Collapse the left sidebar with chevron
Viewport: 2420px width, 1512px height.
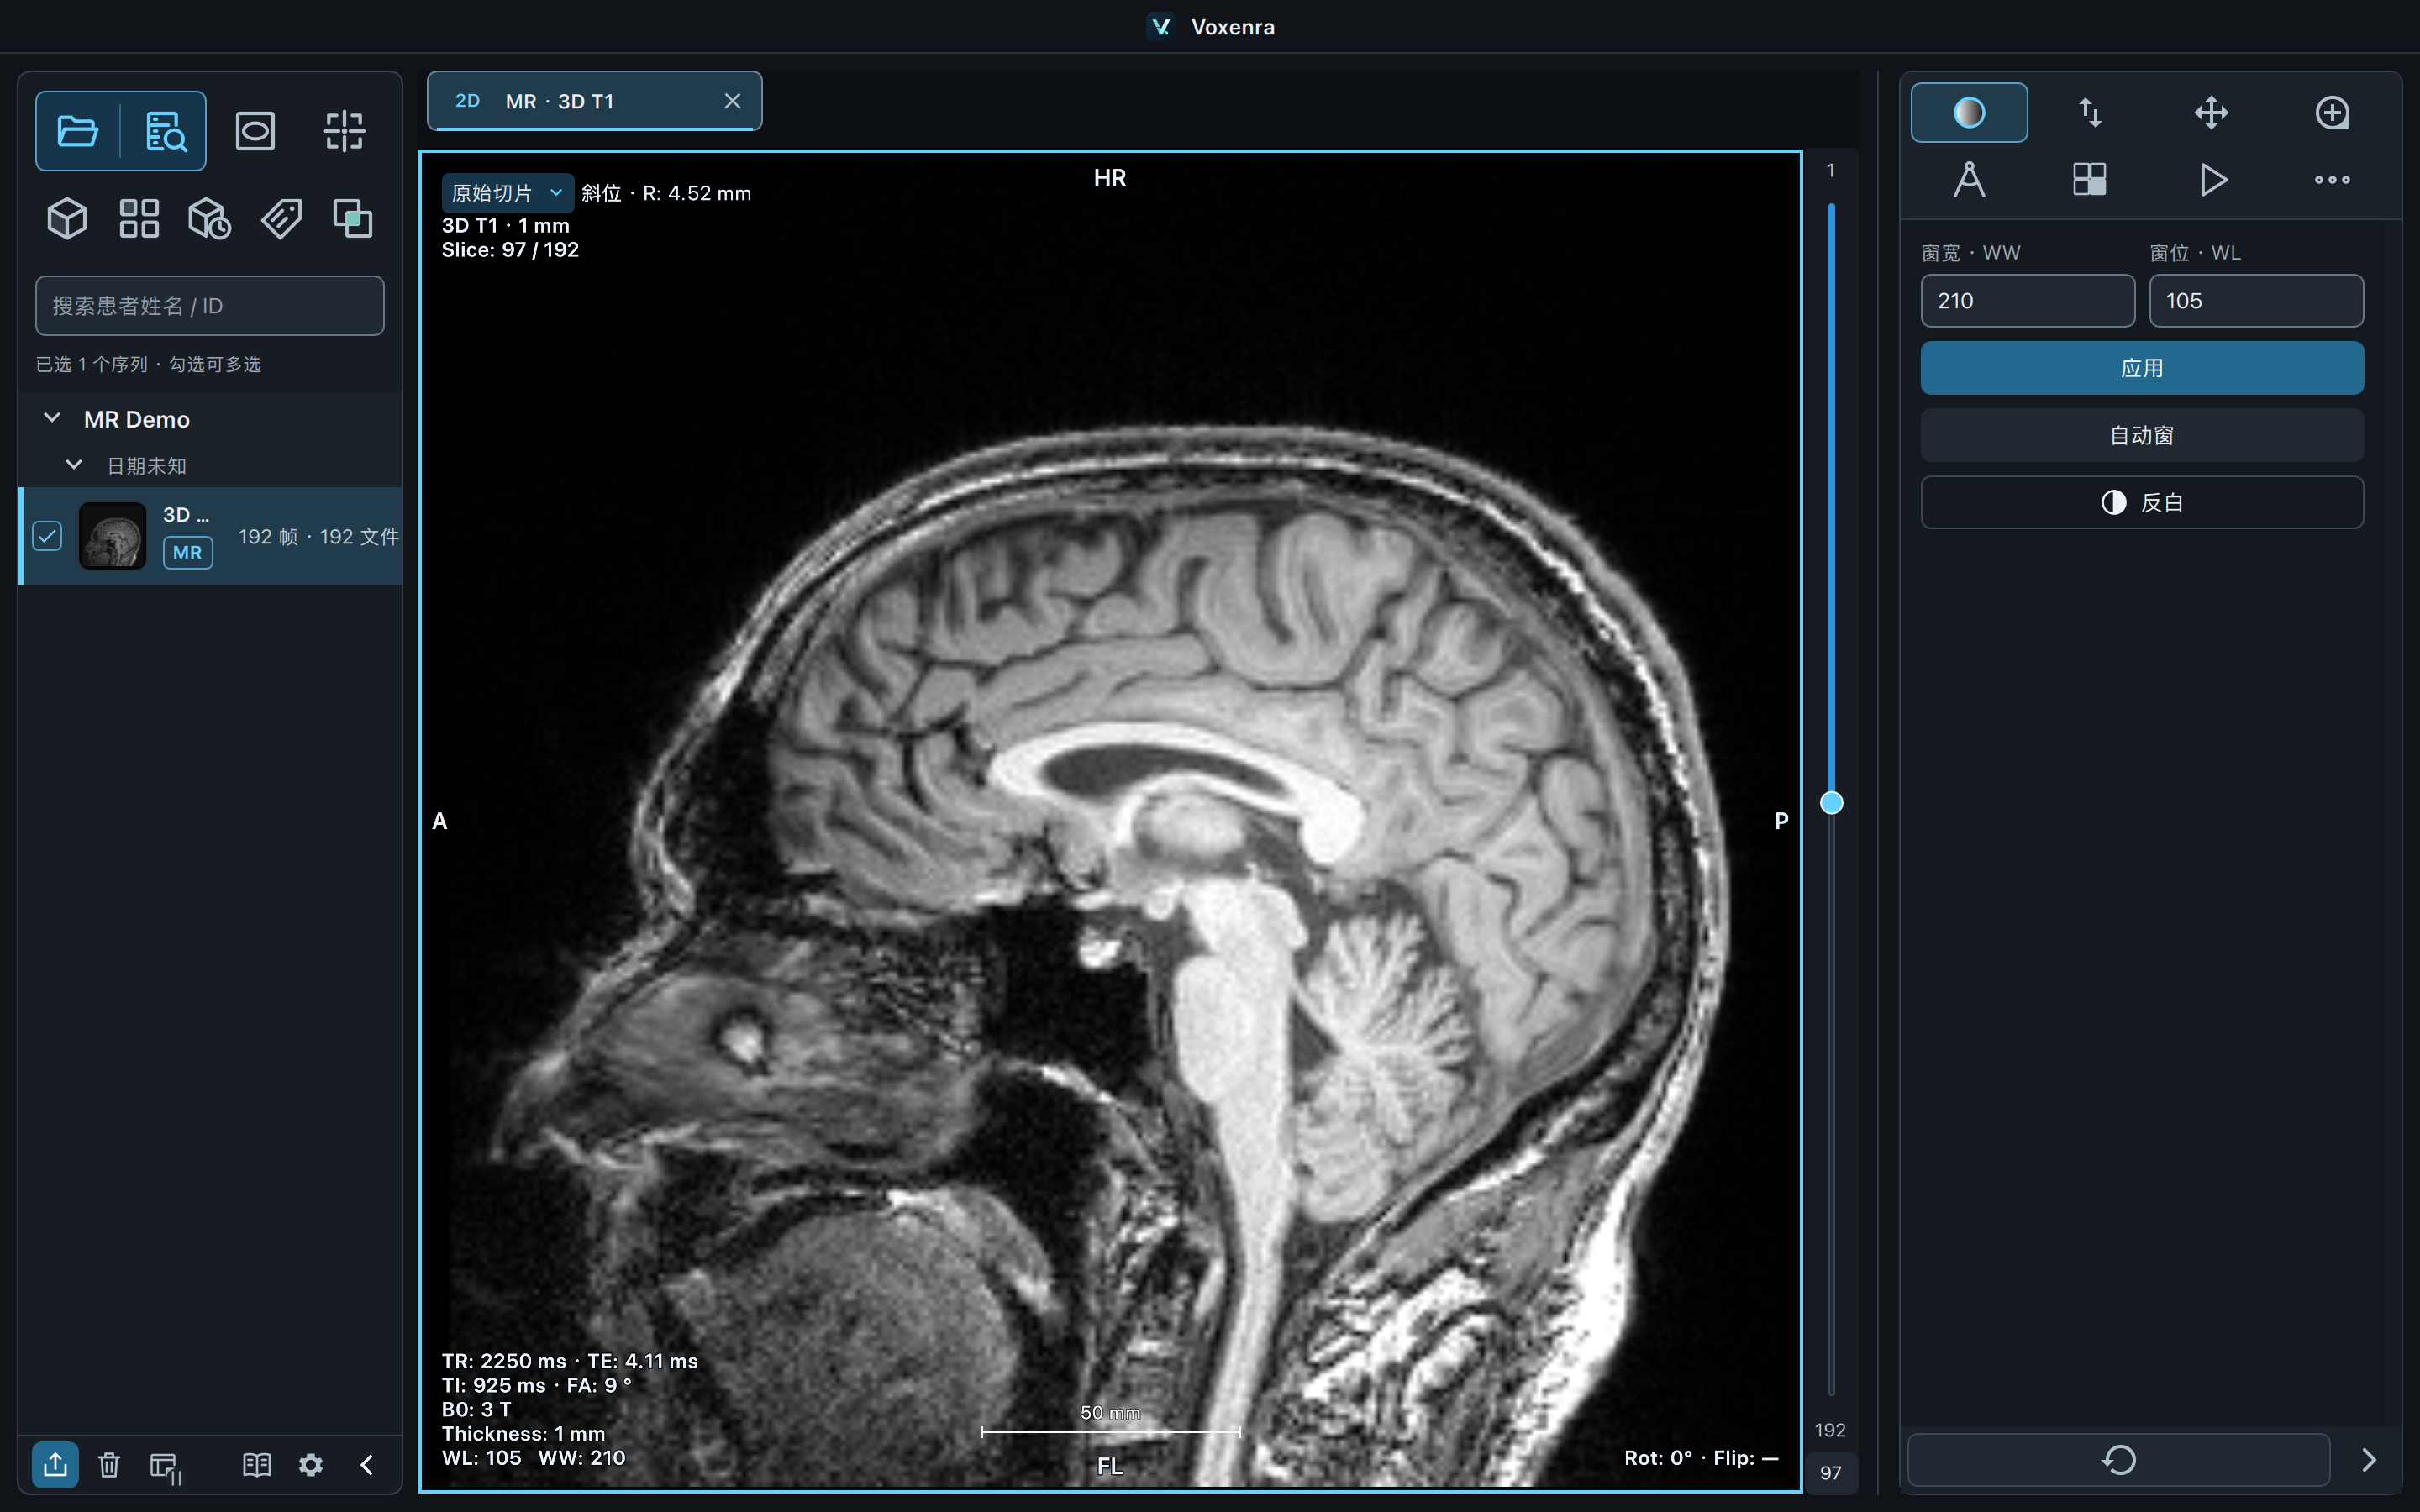[367, 1465]
